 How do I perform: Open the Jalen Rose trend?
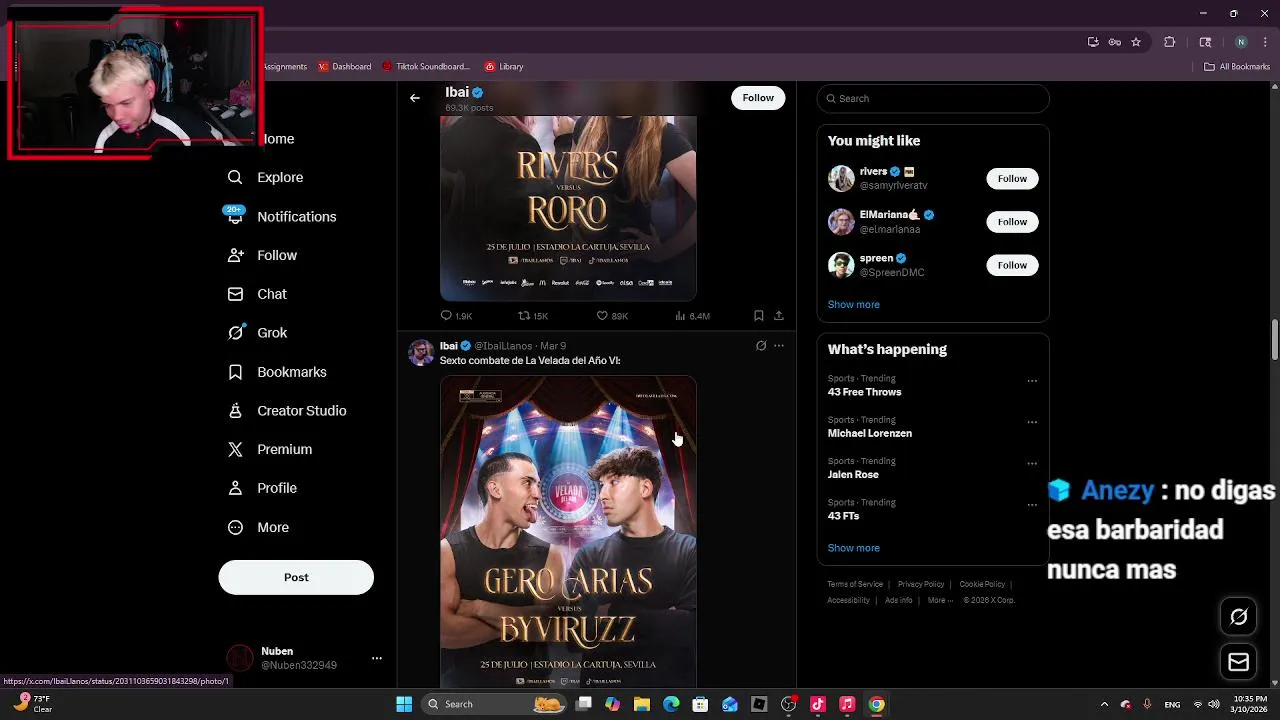coord(853,475)
